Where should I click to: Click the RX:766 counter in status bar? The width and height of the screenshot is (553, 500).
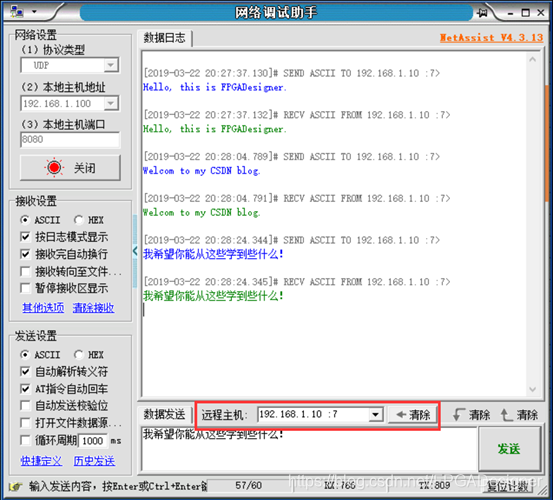(340, 486)
